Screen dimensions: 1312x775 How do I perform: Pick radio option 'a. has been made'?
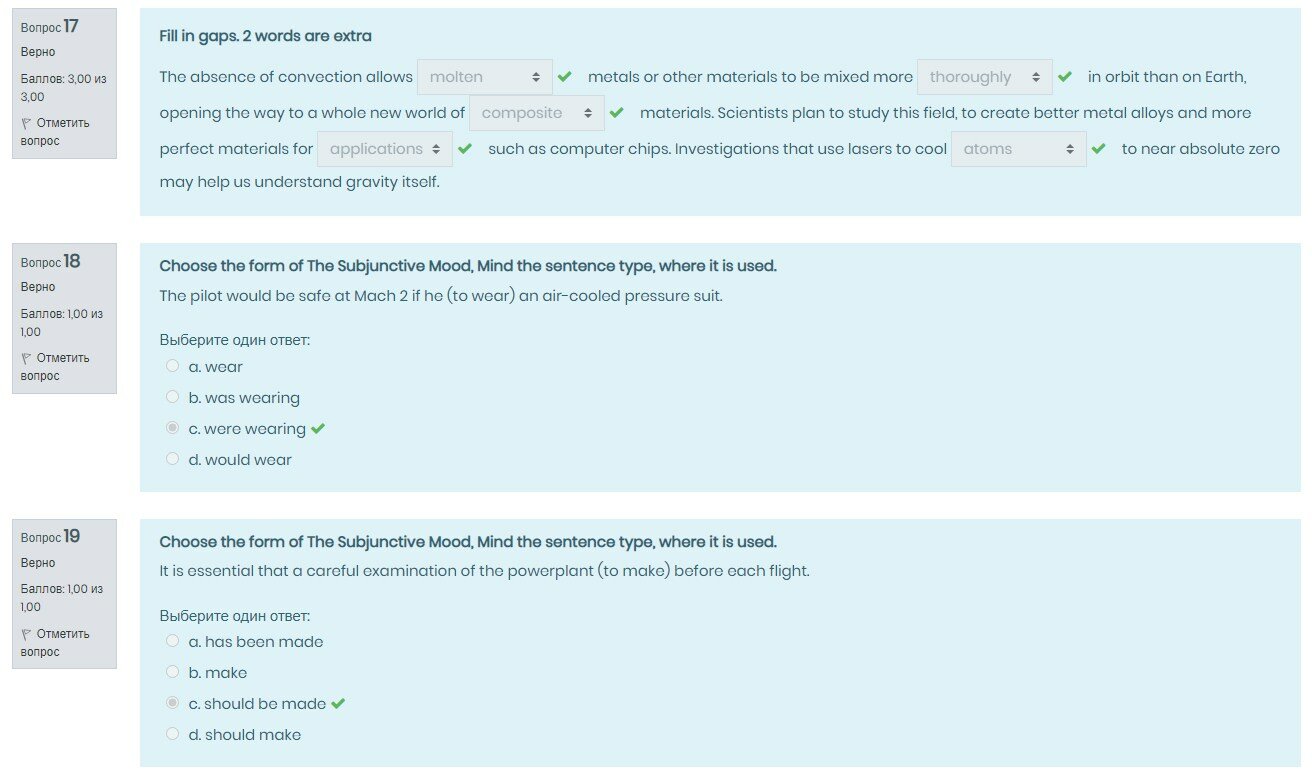[x=173, y=642]
